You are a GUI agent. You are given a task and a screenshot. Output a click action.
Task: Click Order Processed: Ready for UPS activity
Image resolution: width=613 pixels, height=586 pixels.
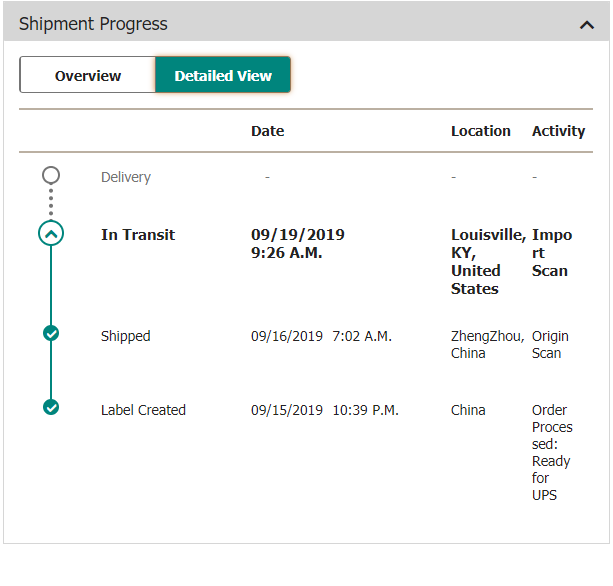(x=552, y=452)
